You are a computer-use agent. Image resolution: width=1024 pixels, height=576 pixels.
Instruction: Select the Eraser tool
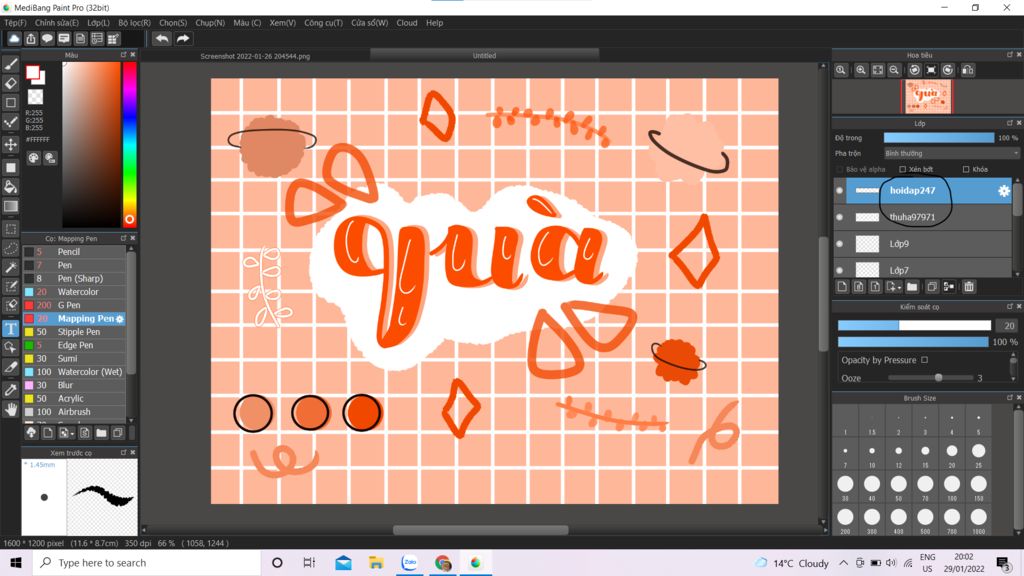click(x=10, y=84)
